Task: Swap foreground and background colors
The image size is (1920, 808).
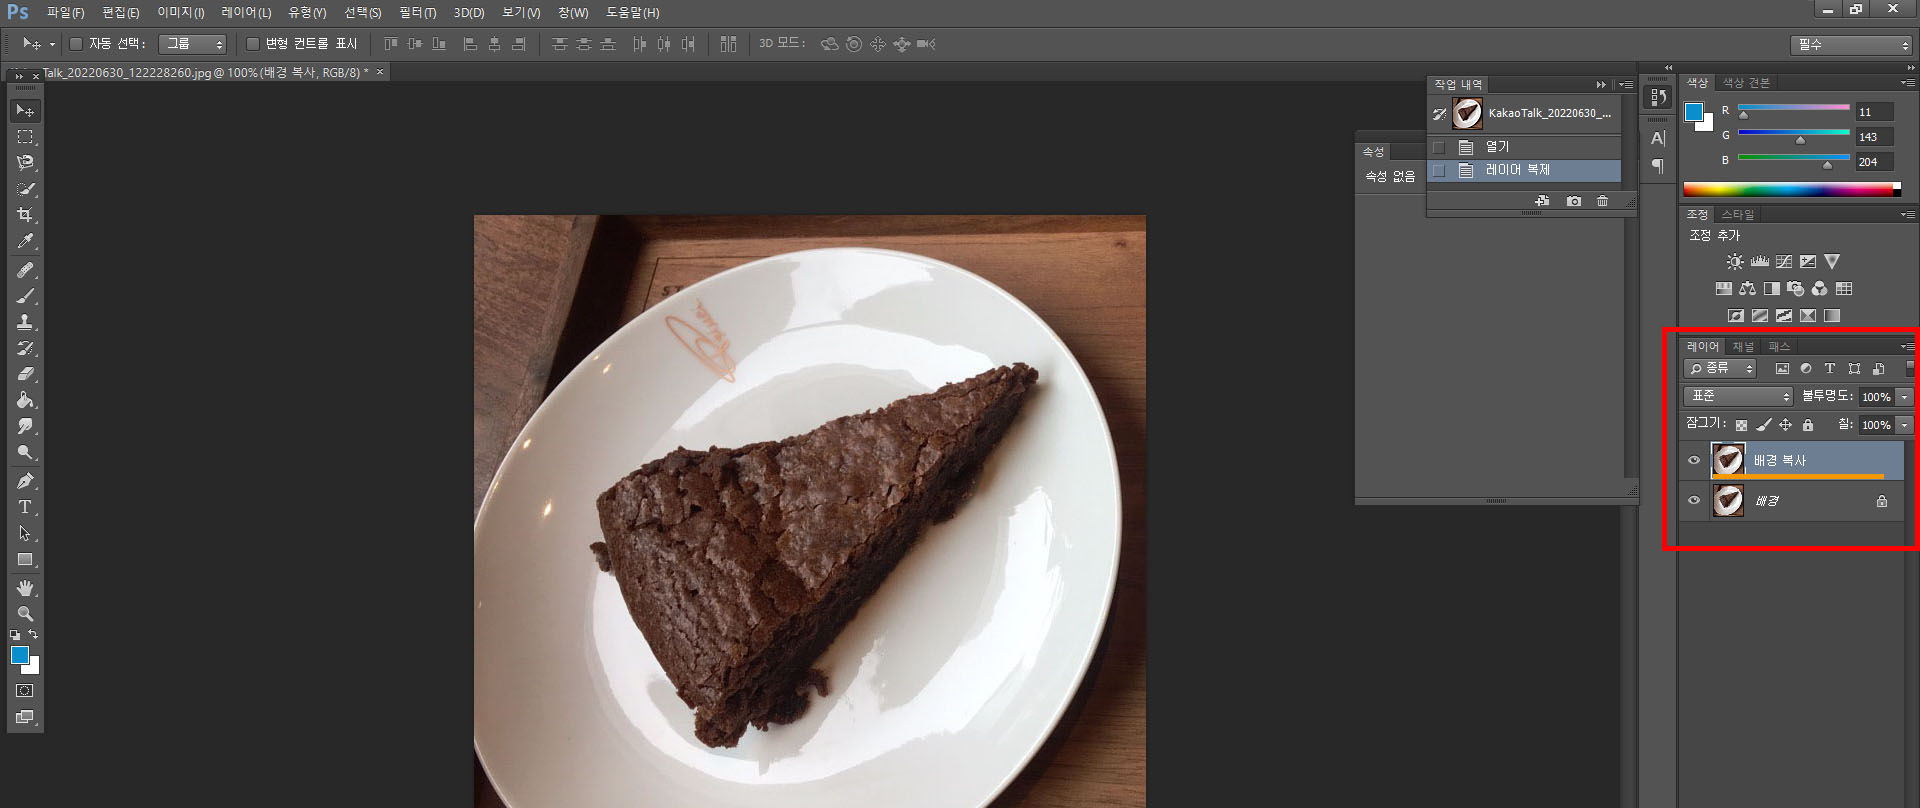Action: coord(33,634)
